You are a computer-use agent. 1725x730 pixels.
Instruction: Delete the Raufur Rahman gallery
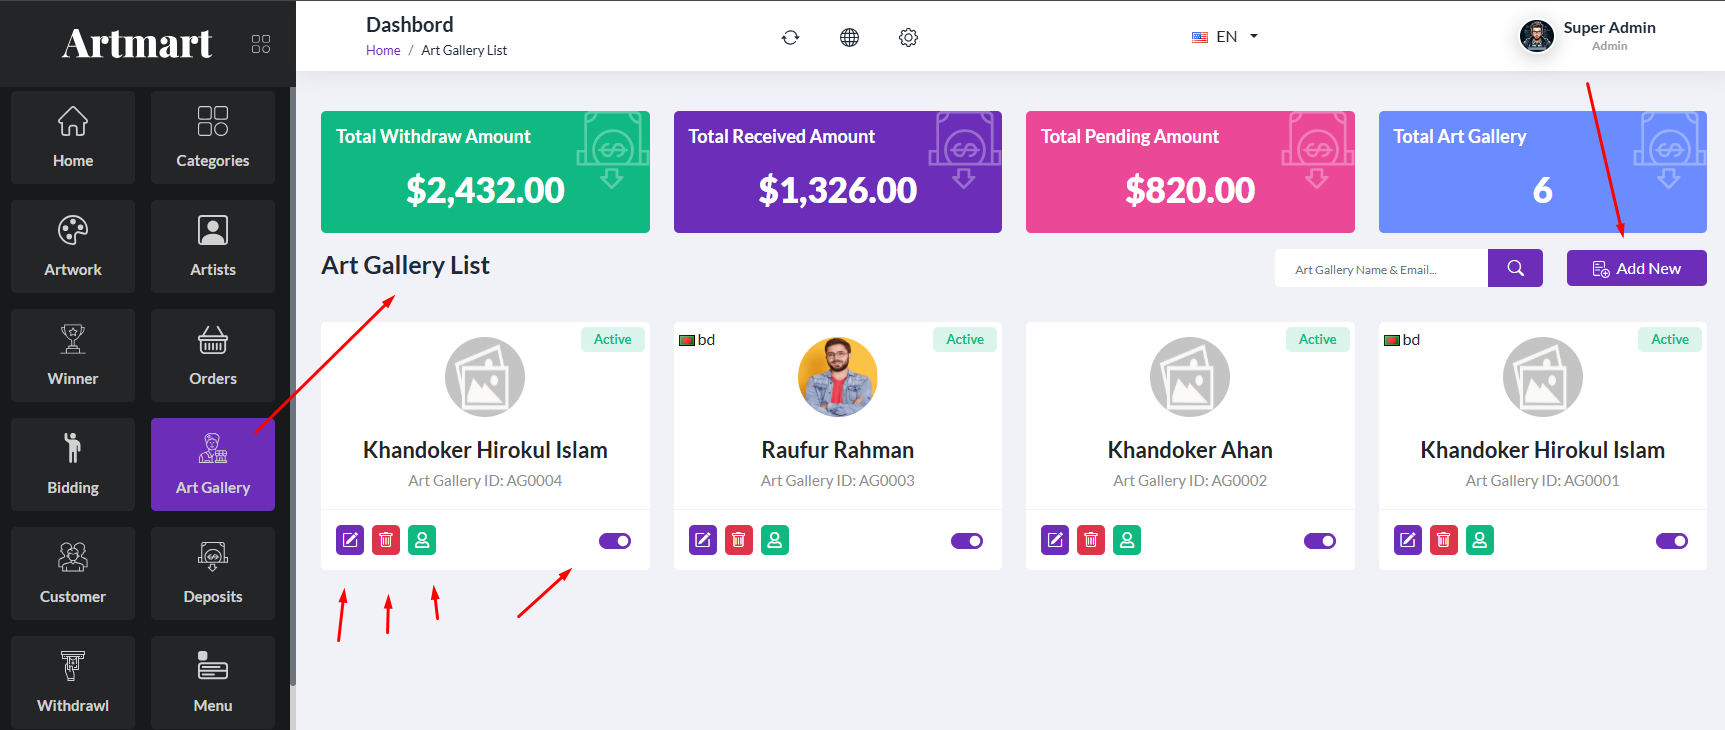click(x=739, y=540)
